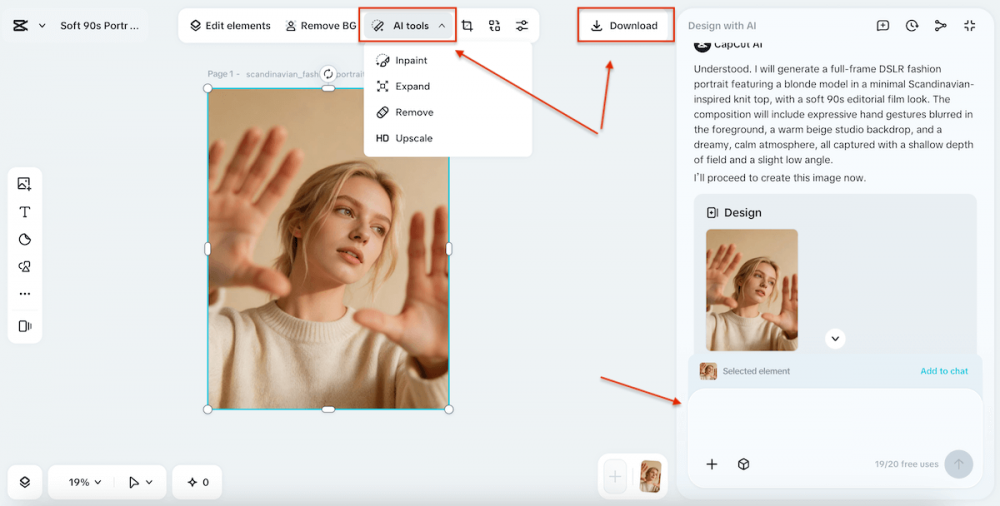Focus the AI chat message field
Image resolution: width=1000 pixels, height=506 pixels.
(x=835, y=420)
